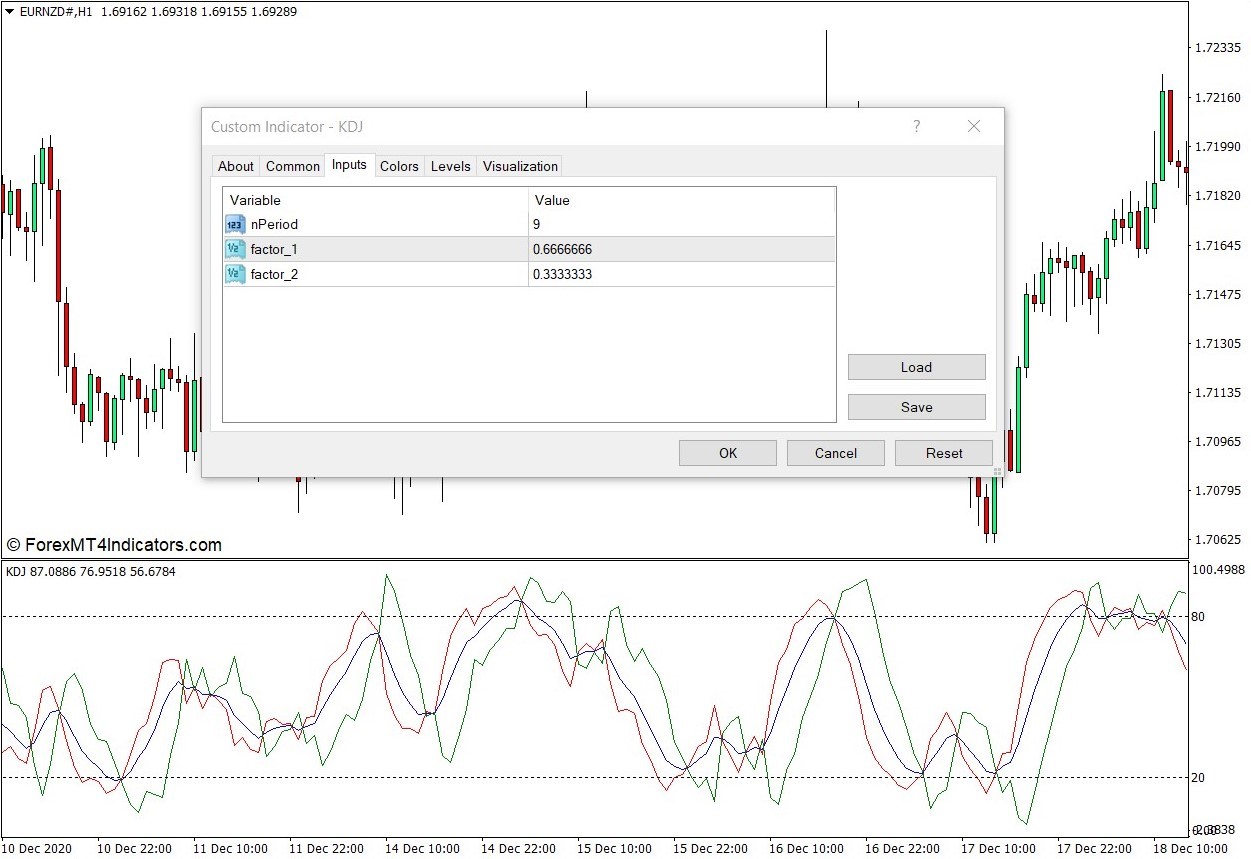Screen dimensions: 1251x859
Task: Click the 1.71305 price label
Action: 1217,343
